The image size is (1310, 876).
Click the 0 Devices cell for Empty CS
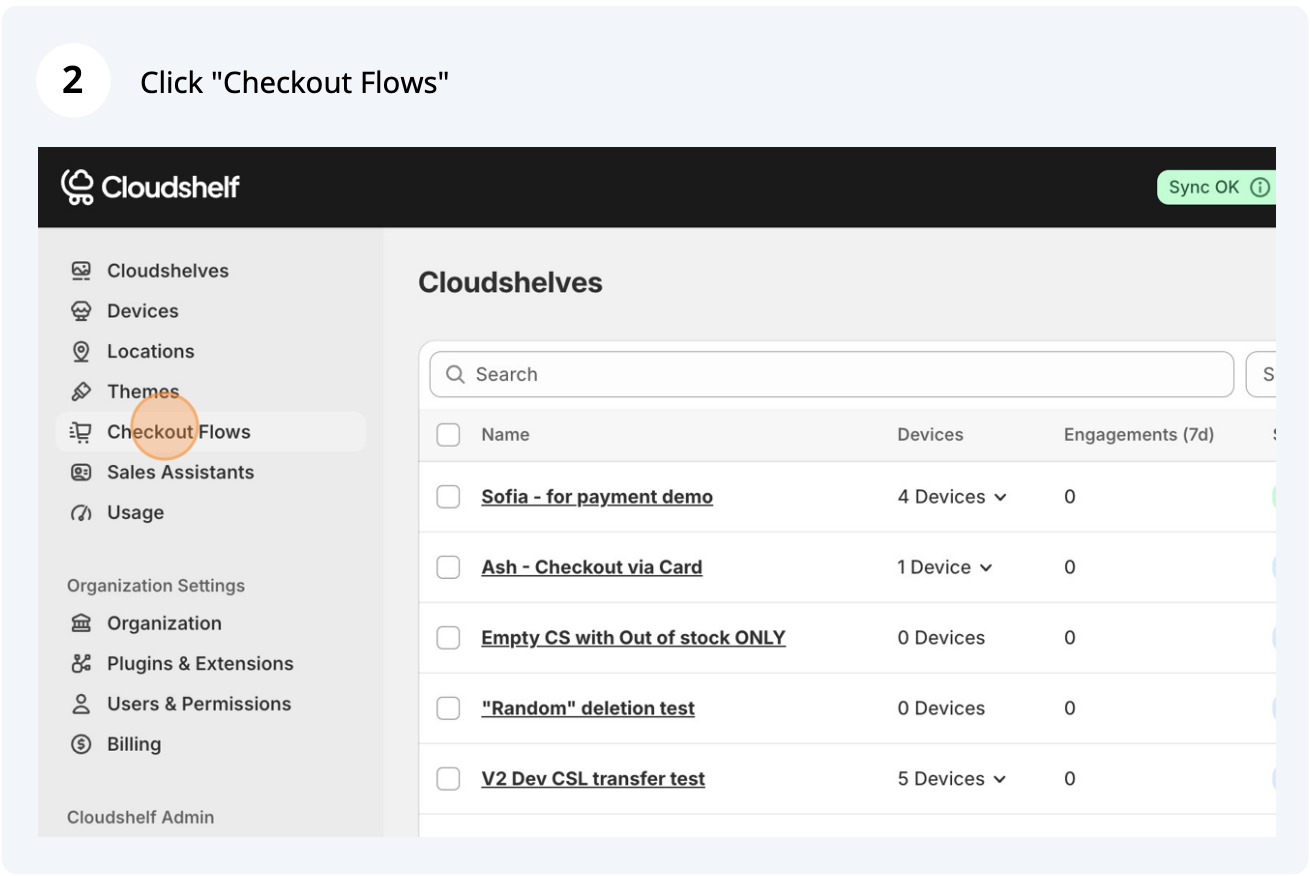click(941, 638)
